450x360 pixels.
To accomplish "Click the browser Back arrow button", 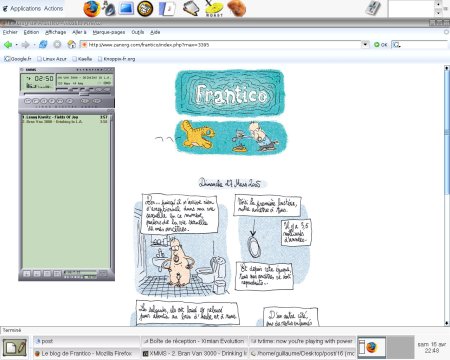I will pyautogui.click(x=8, y=45).
